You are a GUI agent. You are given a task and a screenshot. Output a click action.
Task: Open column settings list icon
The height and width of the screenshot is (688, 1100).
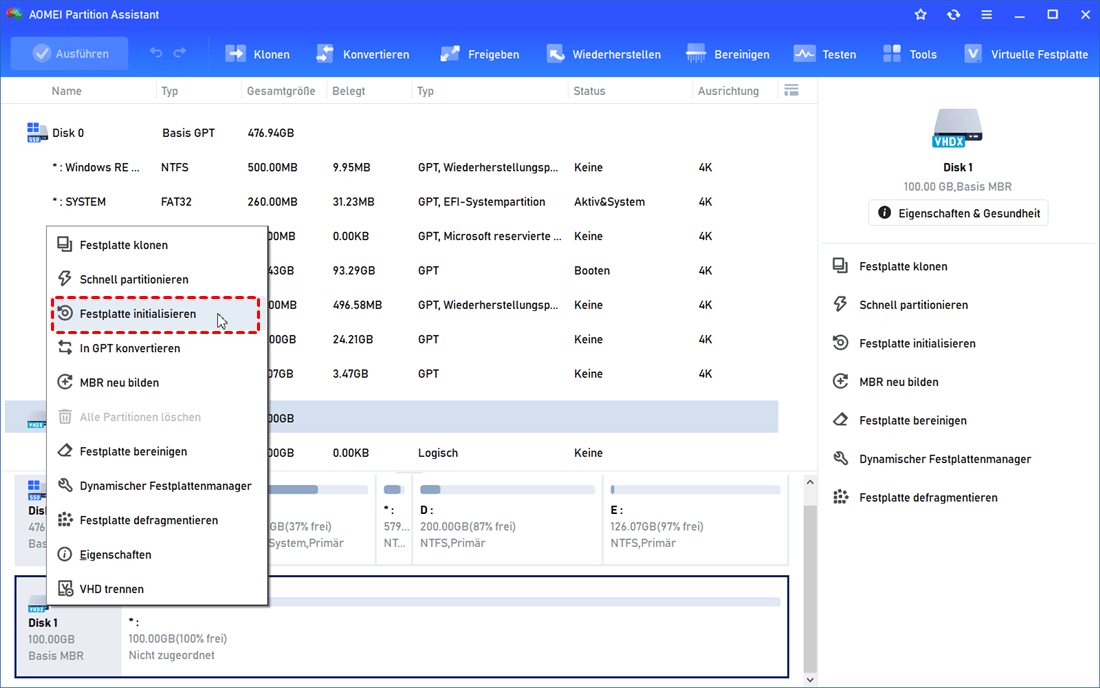[x=791, y=90]
